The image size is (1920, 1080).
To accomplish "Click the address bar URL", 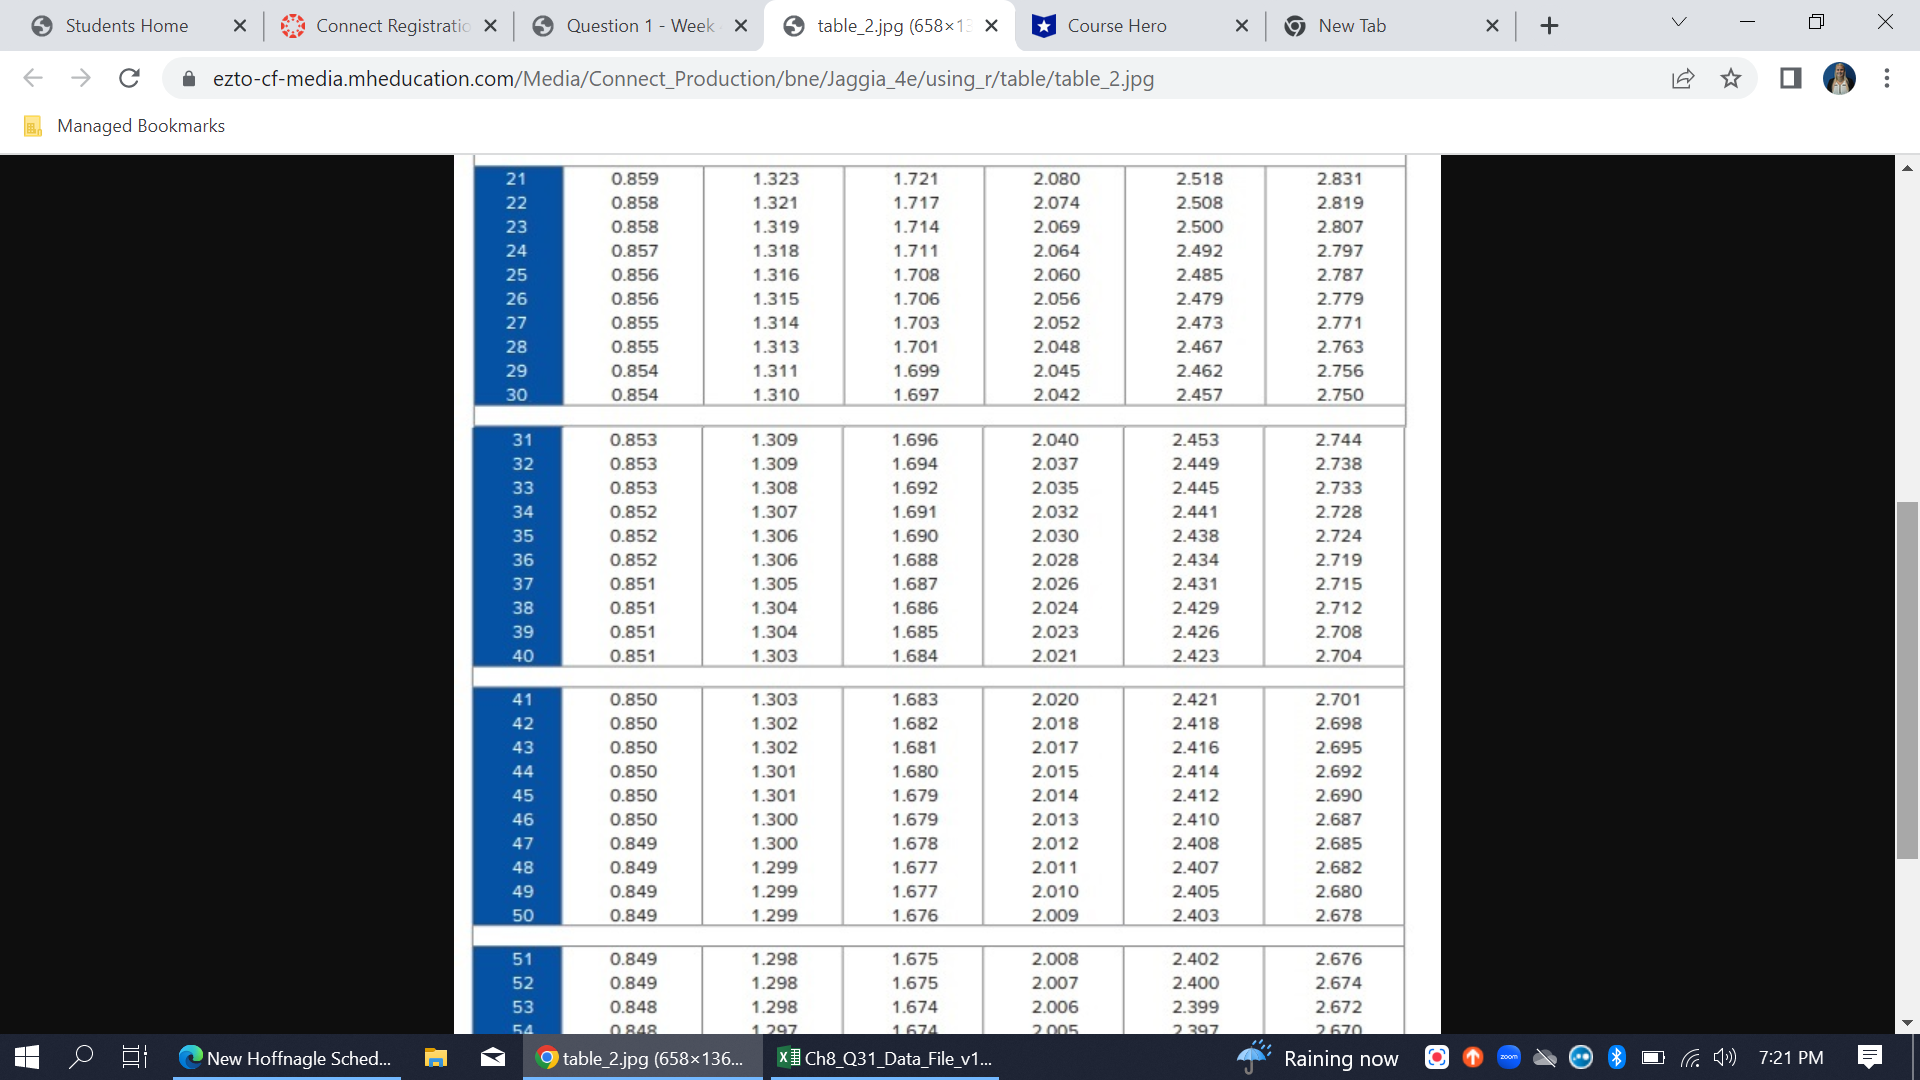I will tap(683, 78).
